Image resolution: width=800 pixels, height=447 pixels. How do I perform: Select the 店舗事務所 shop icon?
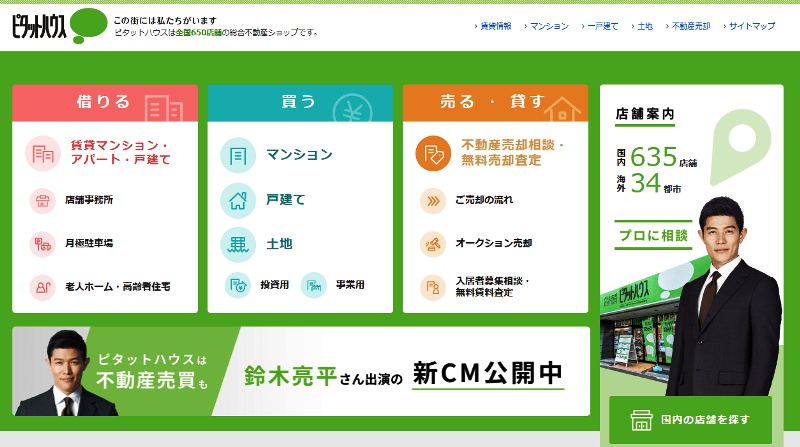pyautogui.click(x=43, y=200)
